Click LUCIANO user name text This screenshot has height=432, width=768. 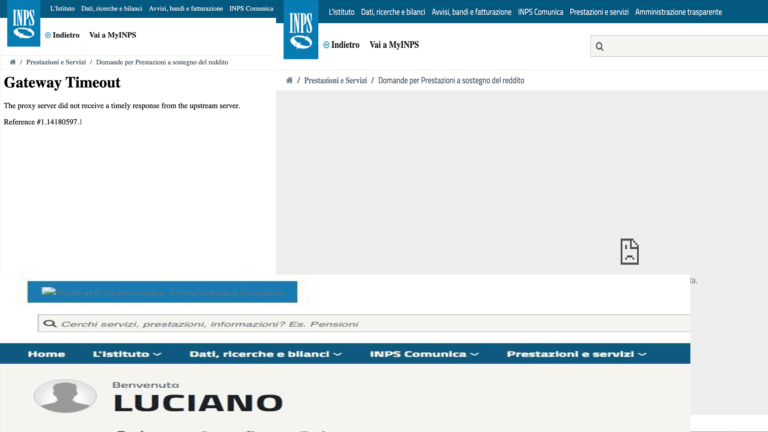[198, 403]
